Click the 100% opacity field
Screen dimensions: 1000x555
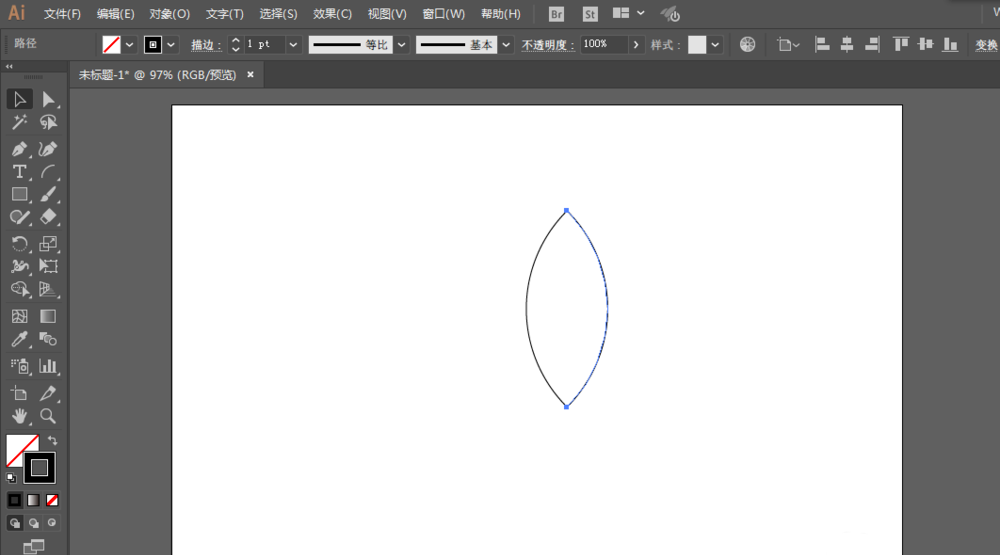[605, 44]
